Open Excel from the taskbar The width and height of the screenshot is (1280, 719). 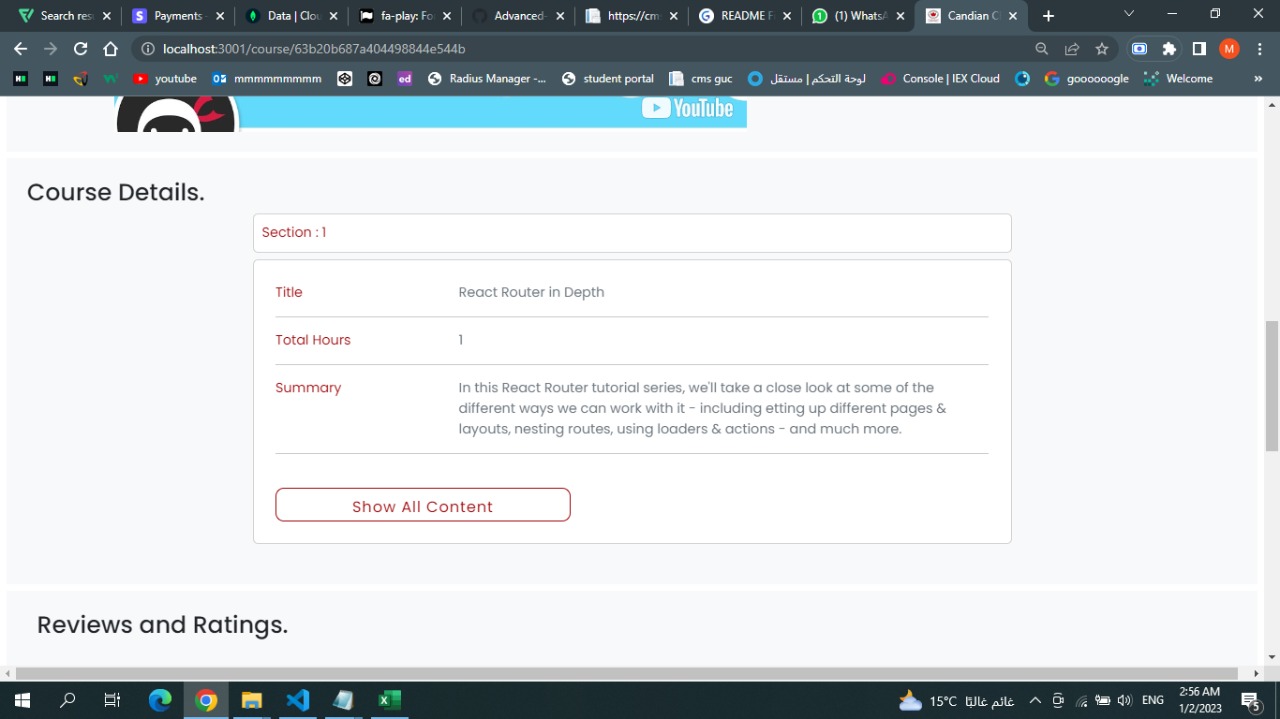click(x=389, y=700)
